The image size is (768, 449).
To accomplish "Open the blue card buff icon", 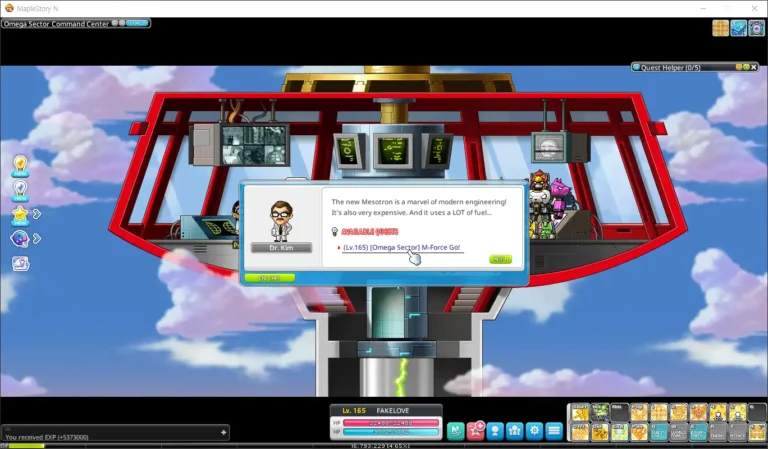I will (739, 28).
